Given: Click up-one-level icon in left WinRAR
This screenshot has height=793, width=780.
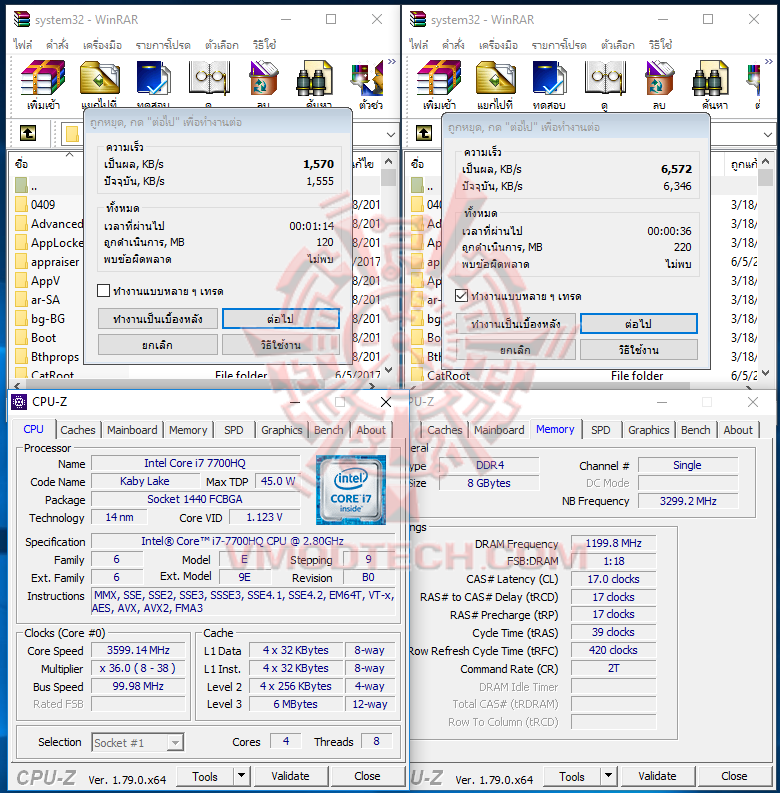Looking at the screenshot, I should point(28,134).
